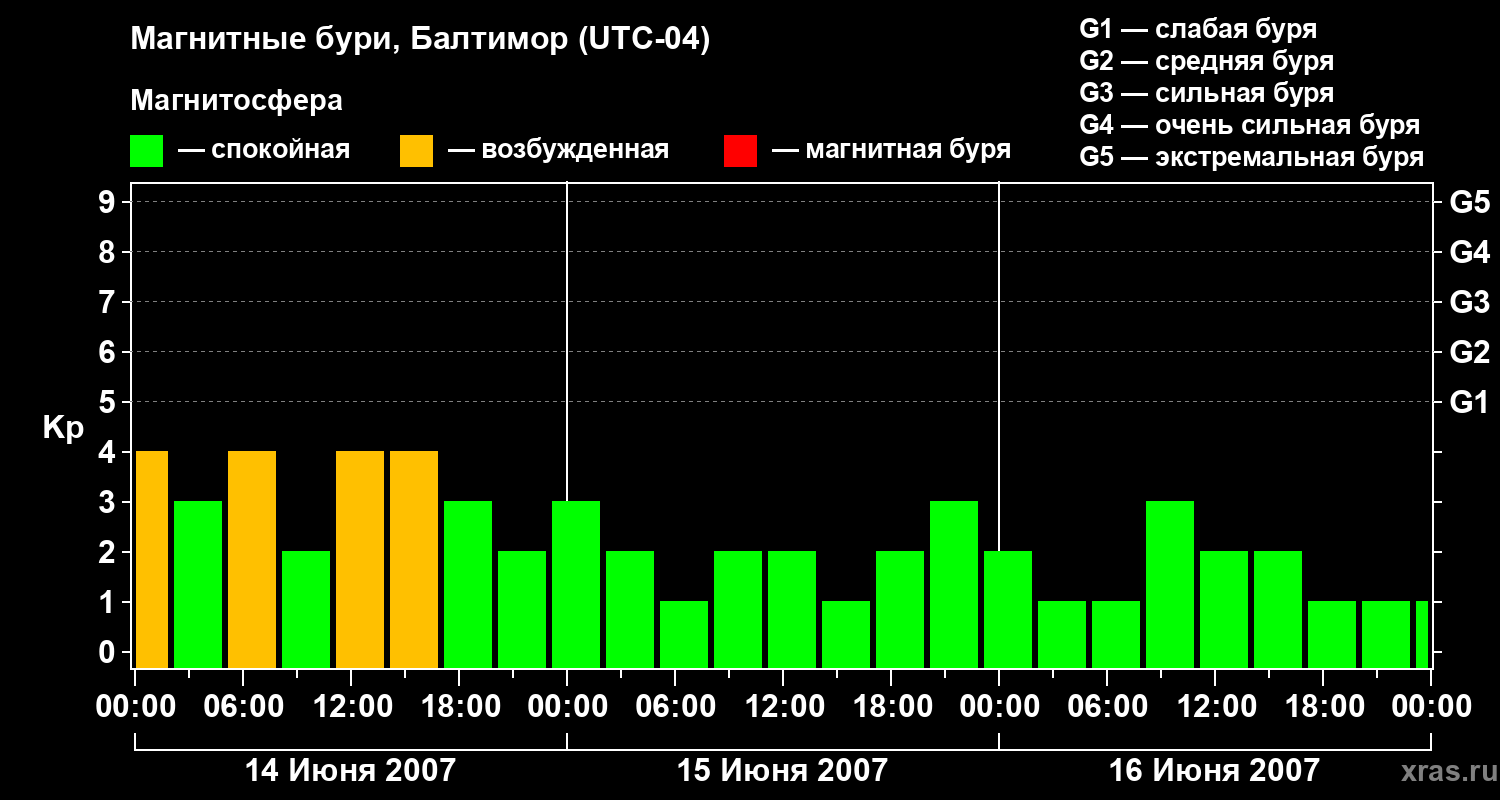The height and width of the screenshot is (800, 1500).
Task: Select the green Kp 3 bar starting 21:00, 15 June
Action: click(x=954, y=584)
